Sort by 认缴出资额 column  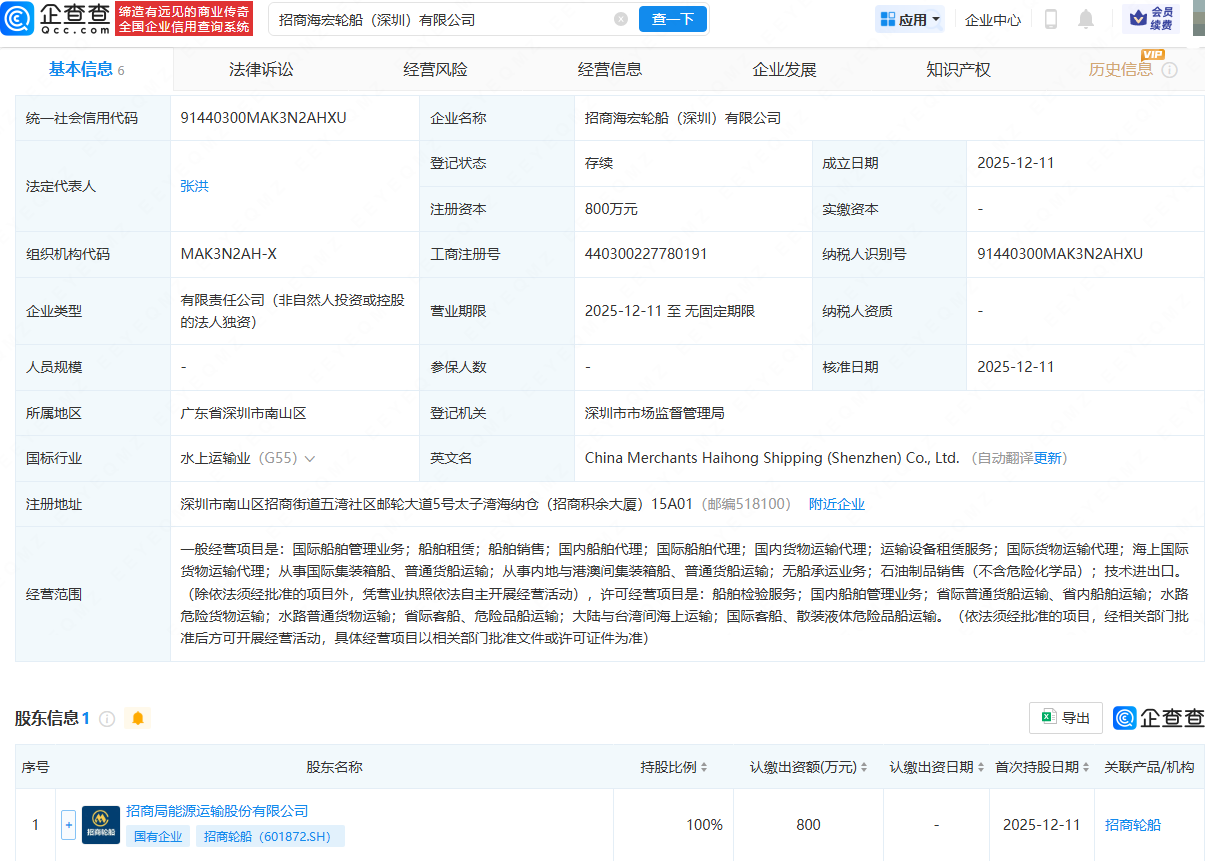[864, 767]
